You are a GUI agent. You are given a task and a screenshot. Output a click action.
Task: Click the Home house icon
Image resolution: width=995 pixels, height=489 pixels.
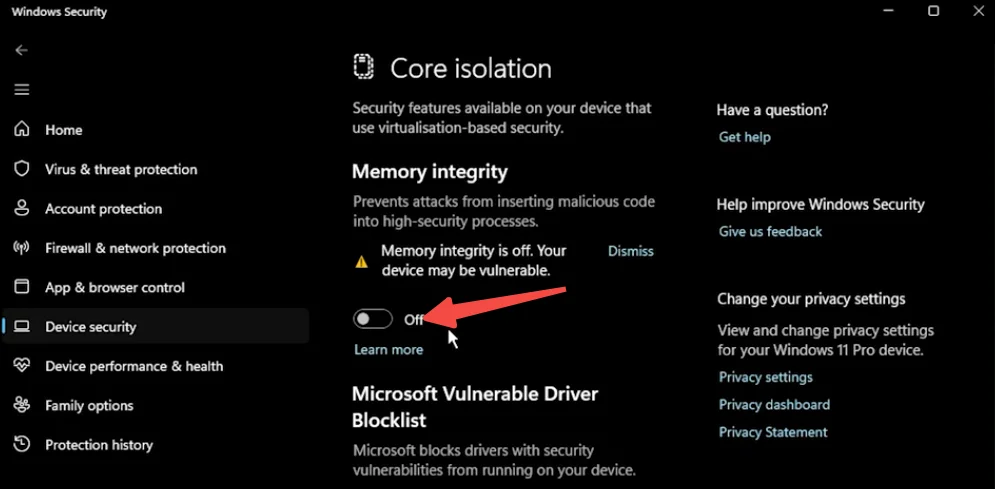pos(22,130)
